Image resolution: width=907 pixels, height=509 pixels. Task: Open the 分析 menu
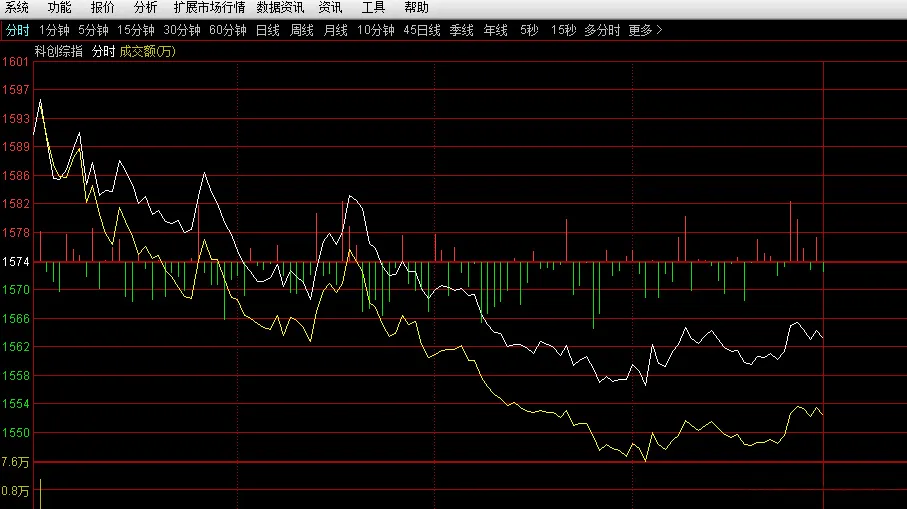click(x=145, y=8)
